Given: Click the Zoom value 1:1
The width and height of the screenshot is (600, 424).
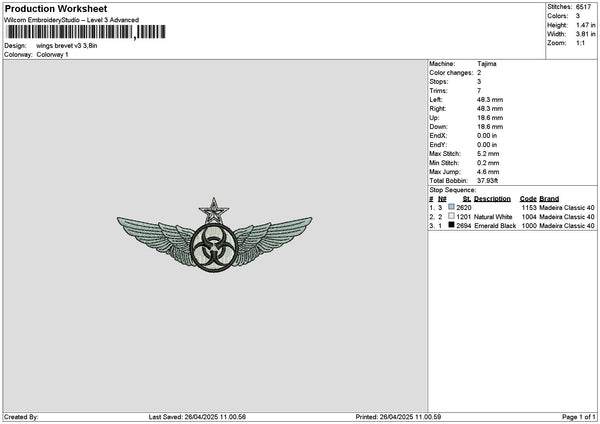Looking at the screenshot, I should point(580,43).
